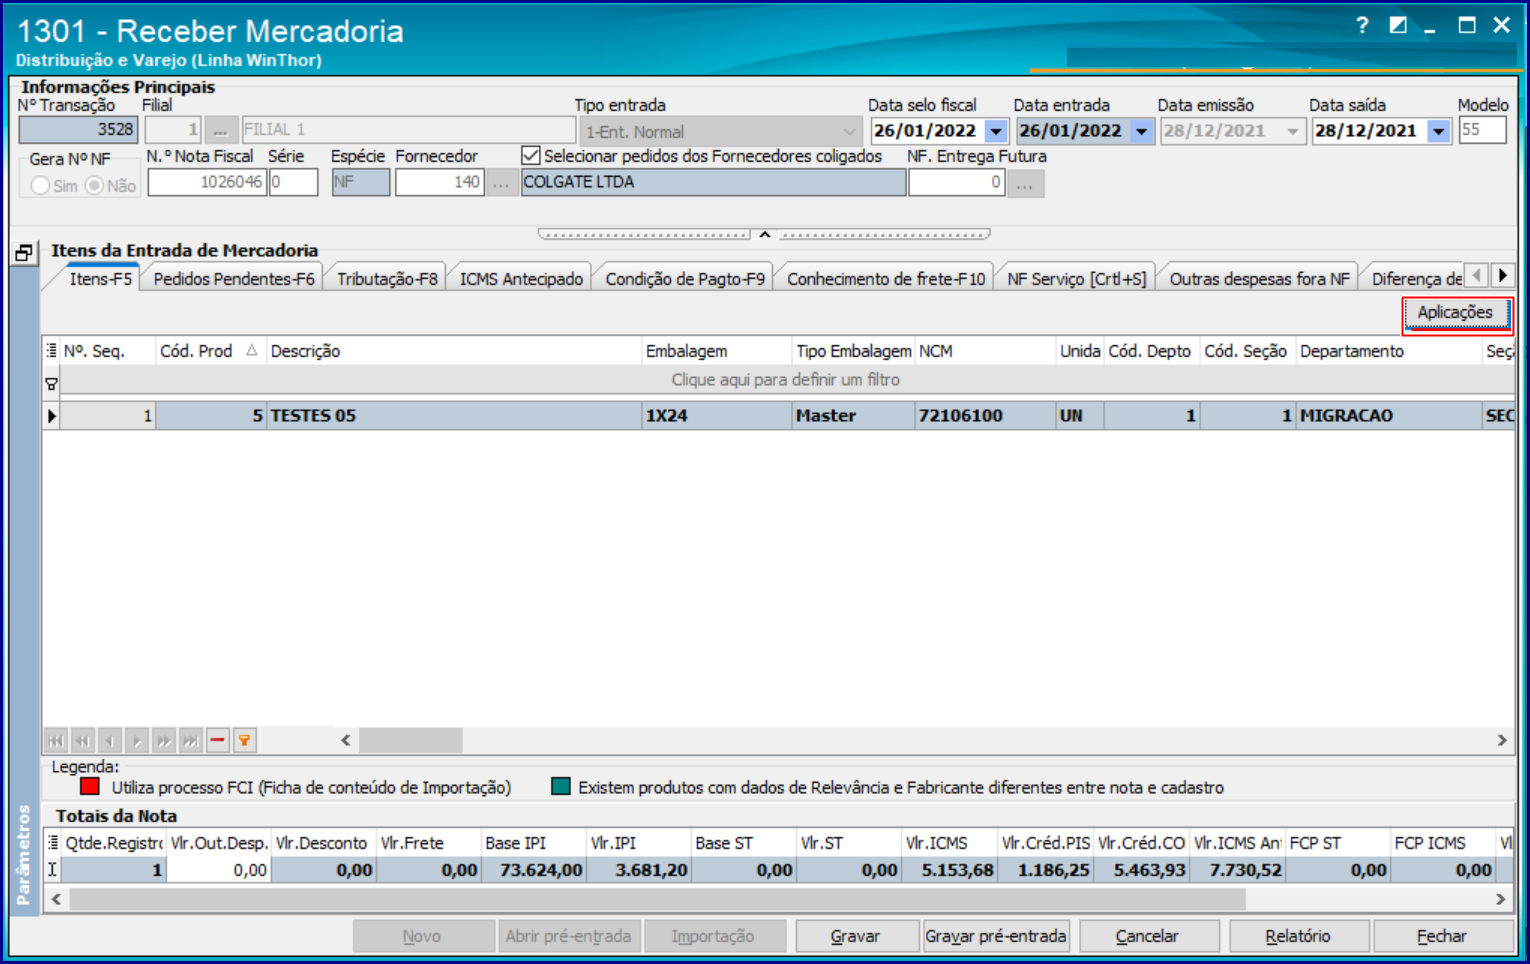Delete record with the red minus icon
The height and width of the screenshot is (964, 1530).
point(218,741)
